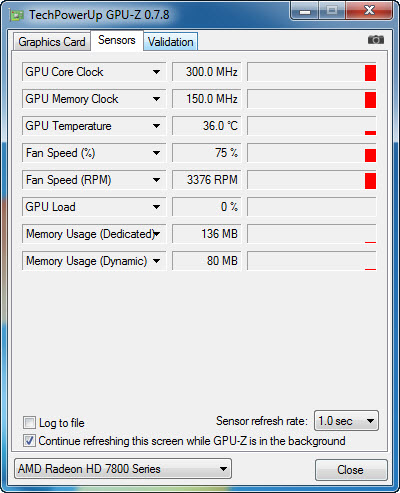
Task: Minimize the GPU-Z window
Action: (305, 12)
